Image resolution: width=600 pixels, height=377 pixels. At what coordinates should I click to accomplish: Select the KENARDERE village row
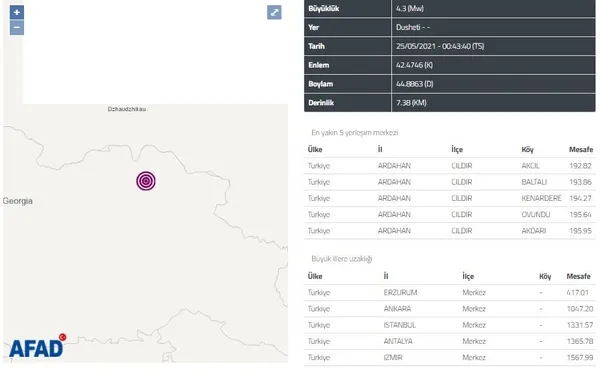[x=450, y=198]
